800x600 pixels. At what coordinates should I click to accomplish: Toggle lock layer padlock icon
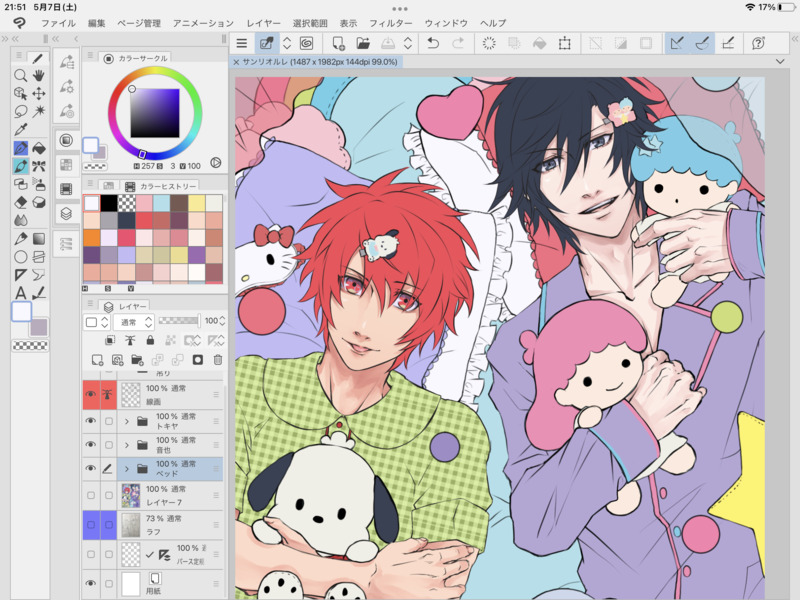[x=150, y=340]
